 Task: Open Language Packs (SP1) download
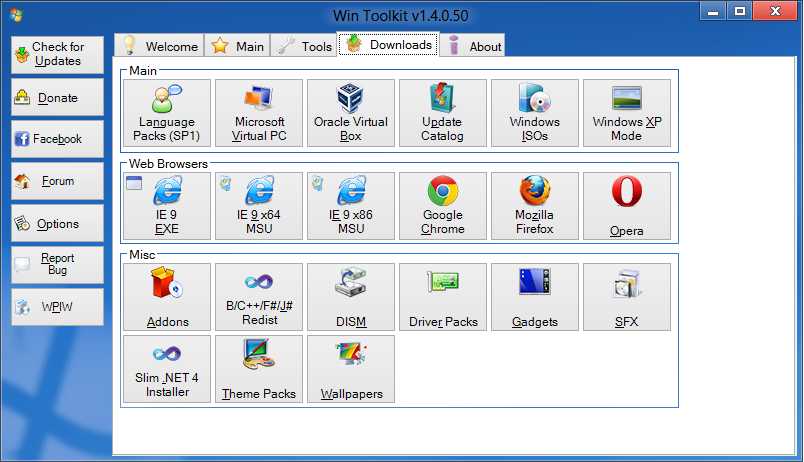(167, 113)
